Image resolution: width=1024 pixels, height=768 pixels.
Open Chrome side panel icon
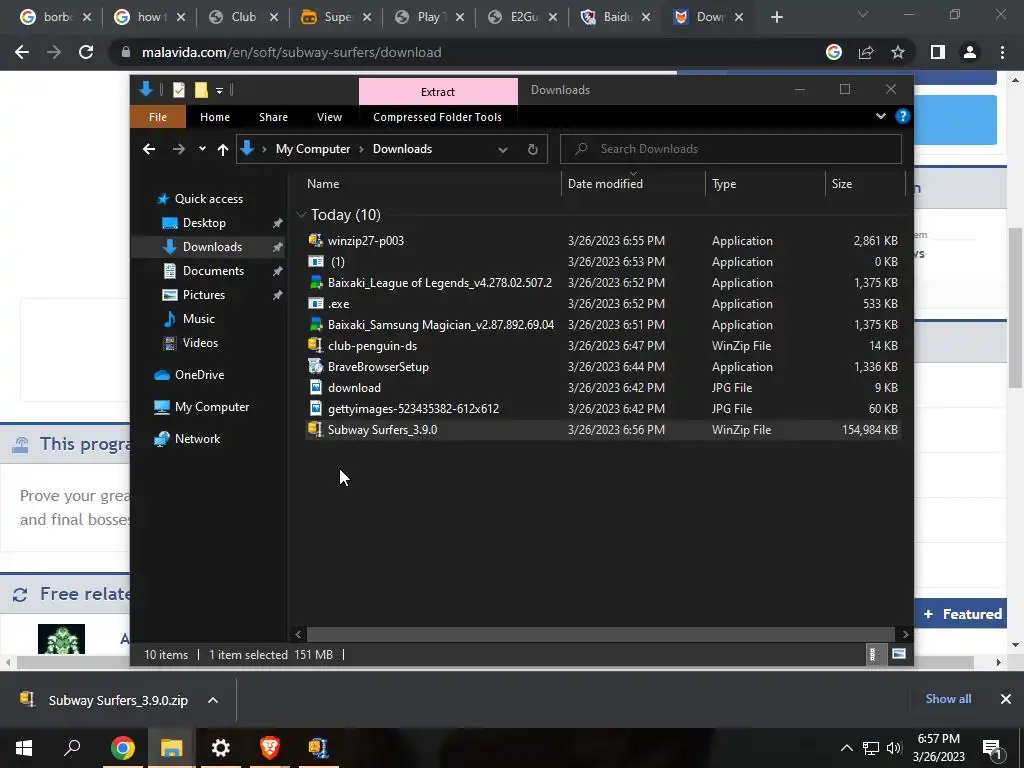click(938, 52)
